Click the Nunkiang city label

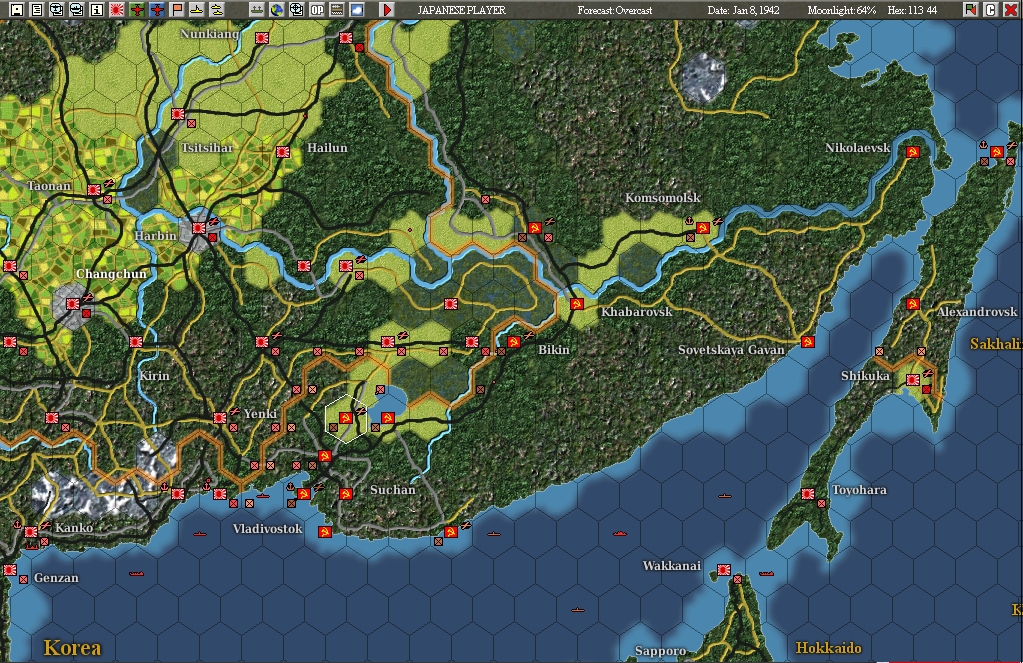[209, 34]
